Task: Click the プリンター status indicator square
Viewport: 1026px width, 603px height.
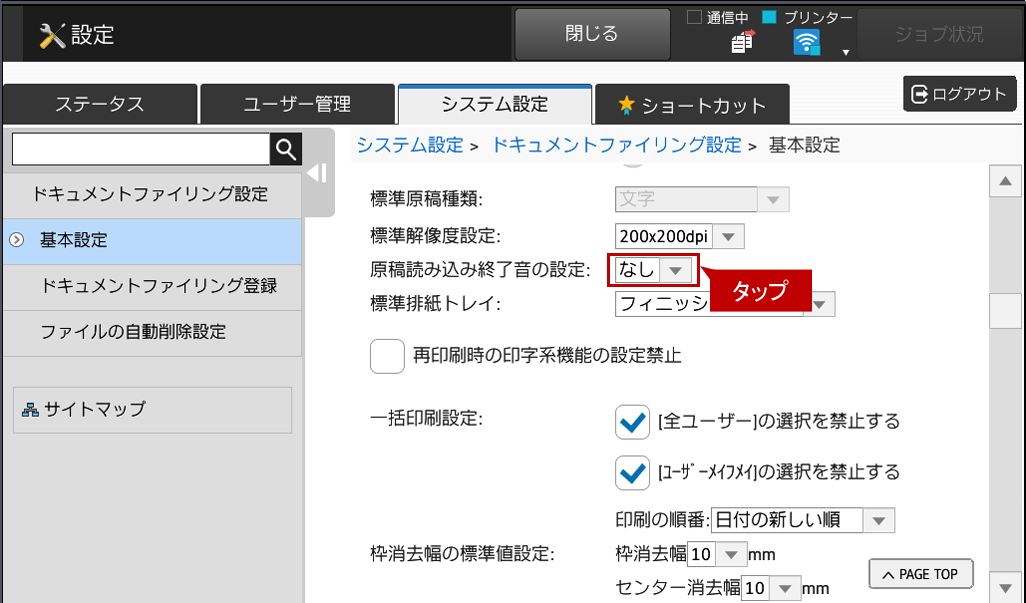Action: point(770,18)
